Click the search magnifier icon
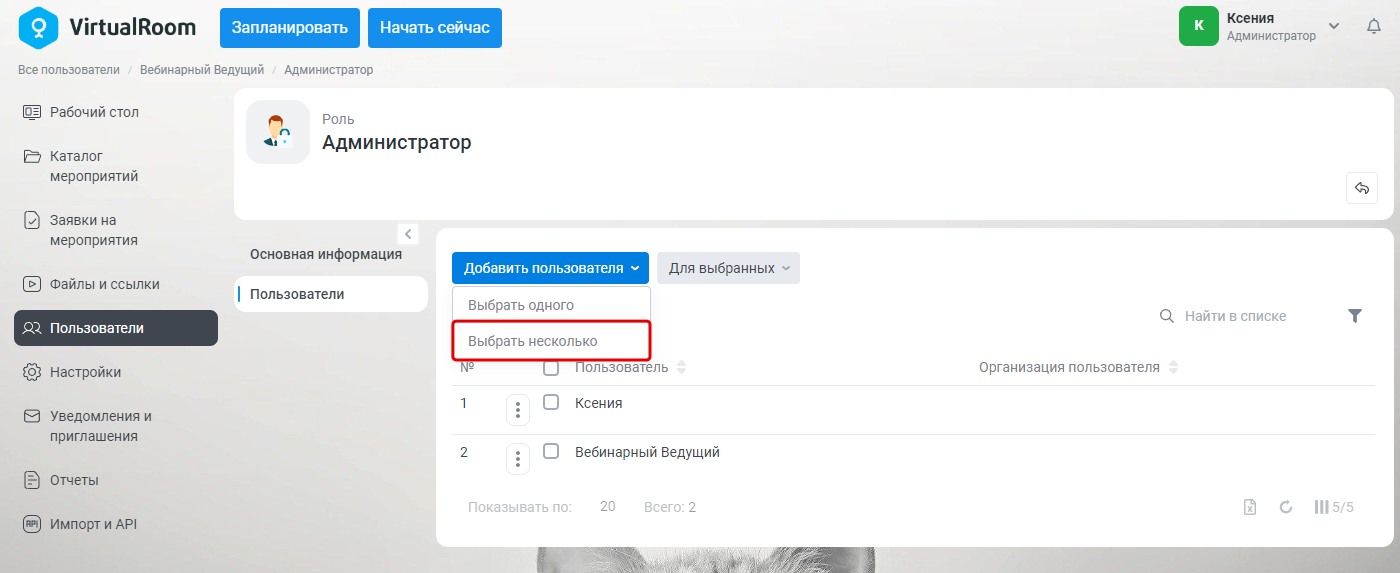Viewport: 1400px width, 573px height. pos(1166,316)
